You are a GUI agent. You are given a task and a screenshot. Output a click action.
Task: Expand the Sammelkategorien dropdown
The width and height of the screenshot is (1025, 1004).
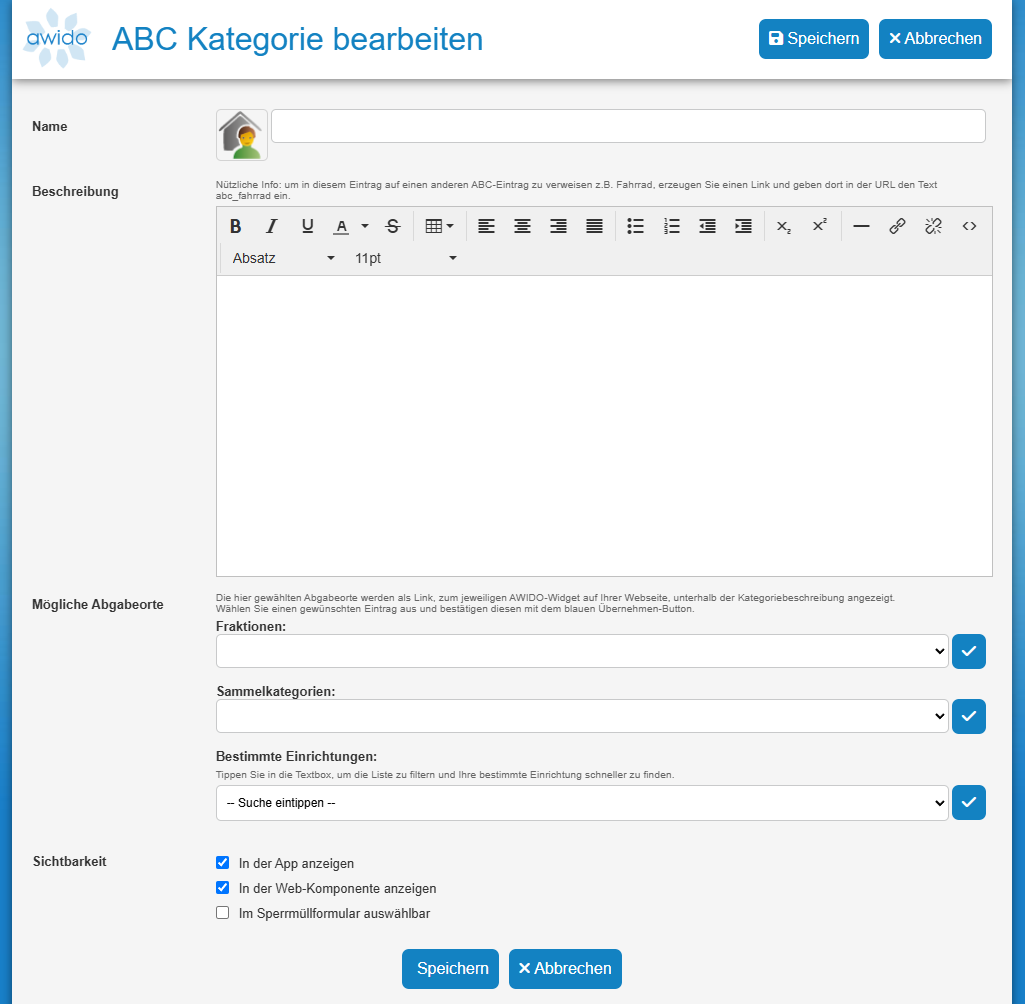pyautogui.click(x=582, y=716)
